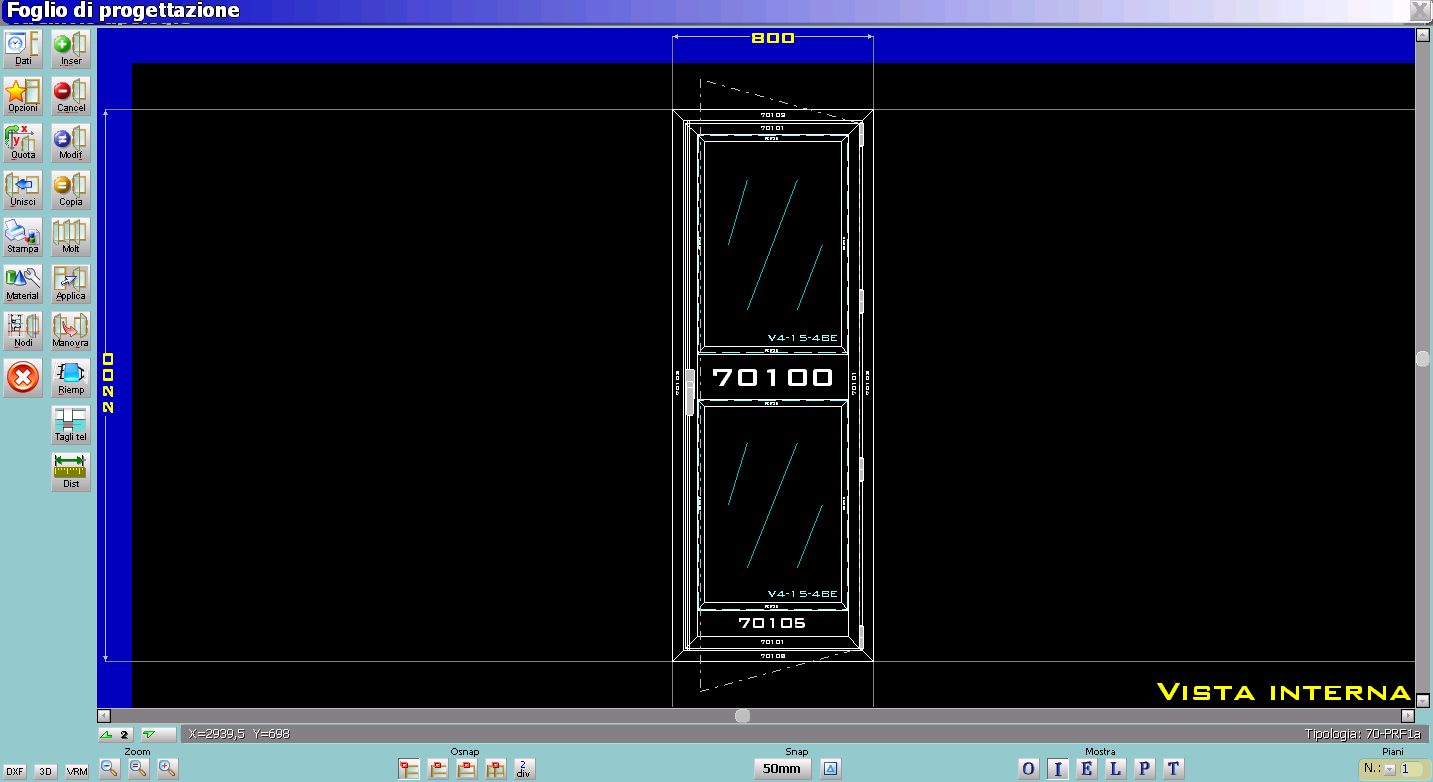Click the zoom fit magnifier
The height and width of the screenshot is (782, 1433).
(139, 768)
